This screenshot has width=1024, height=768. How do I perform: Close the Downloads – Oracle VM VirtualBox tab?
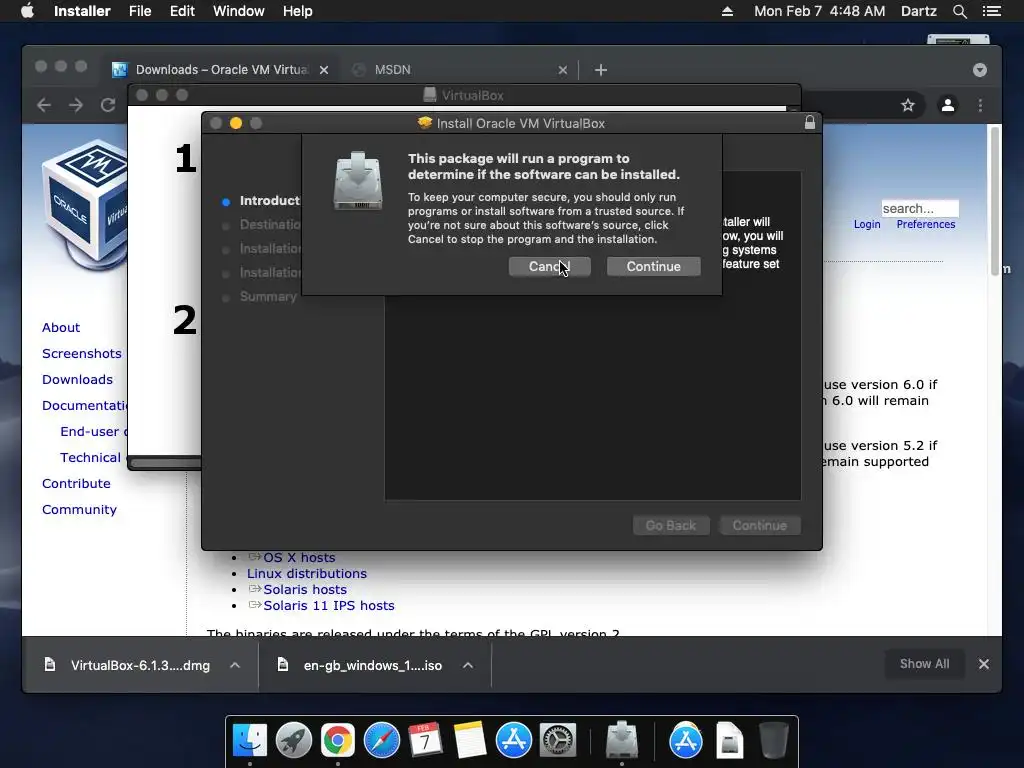pyautogui.click(x=324, y=70)
